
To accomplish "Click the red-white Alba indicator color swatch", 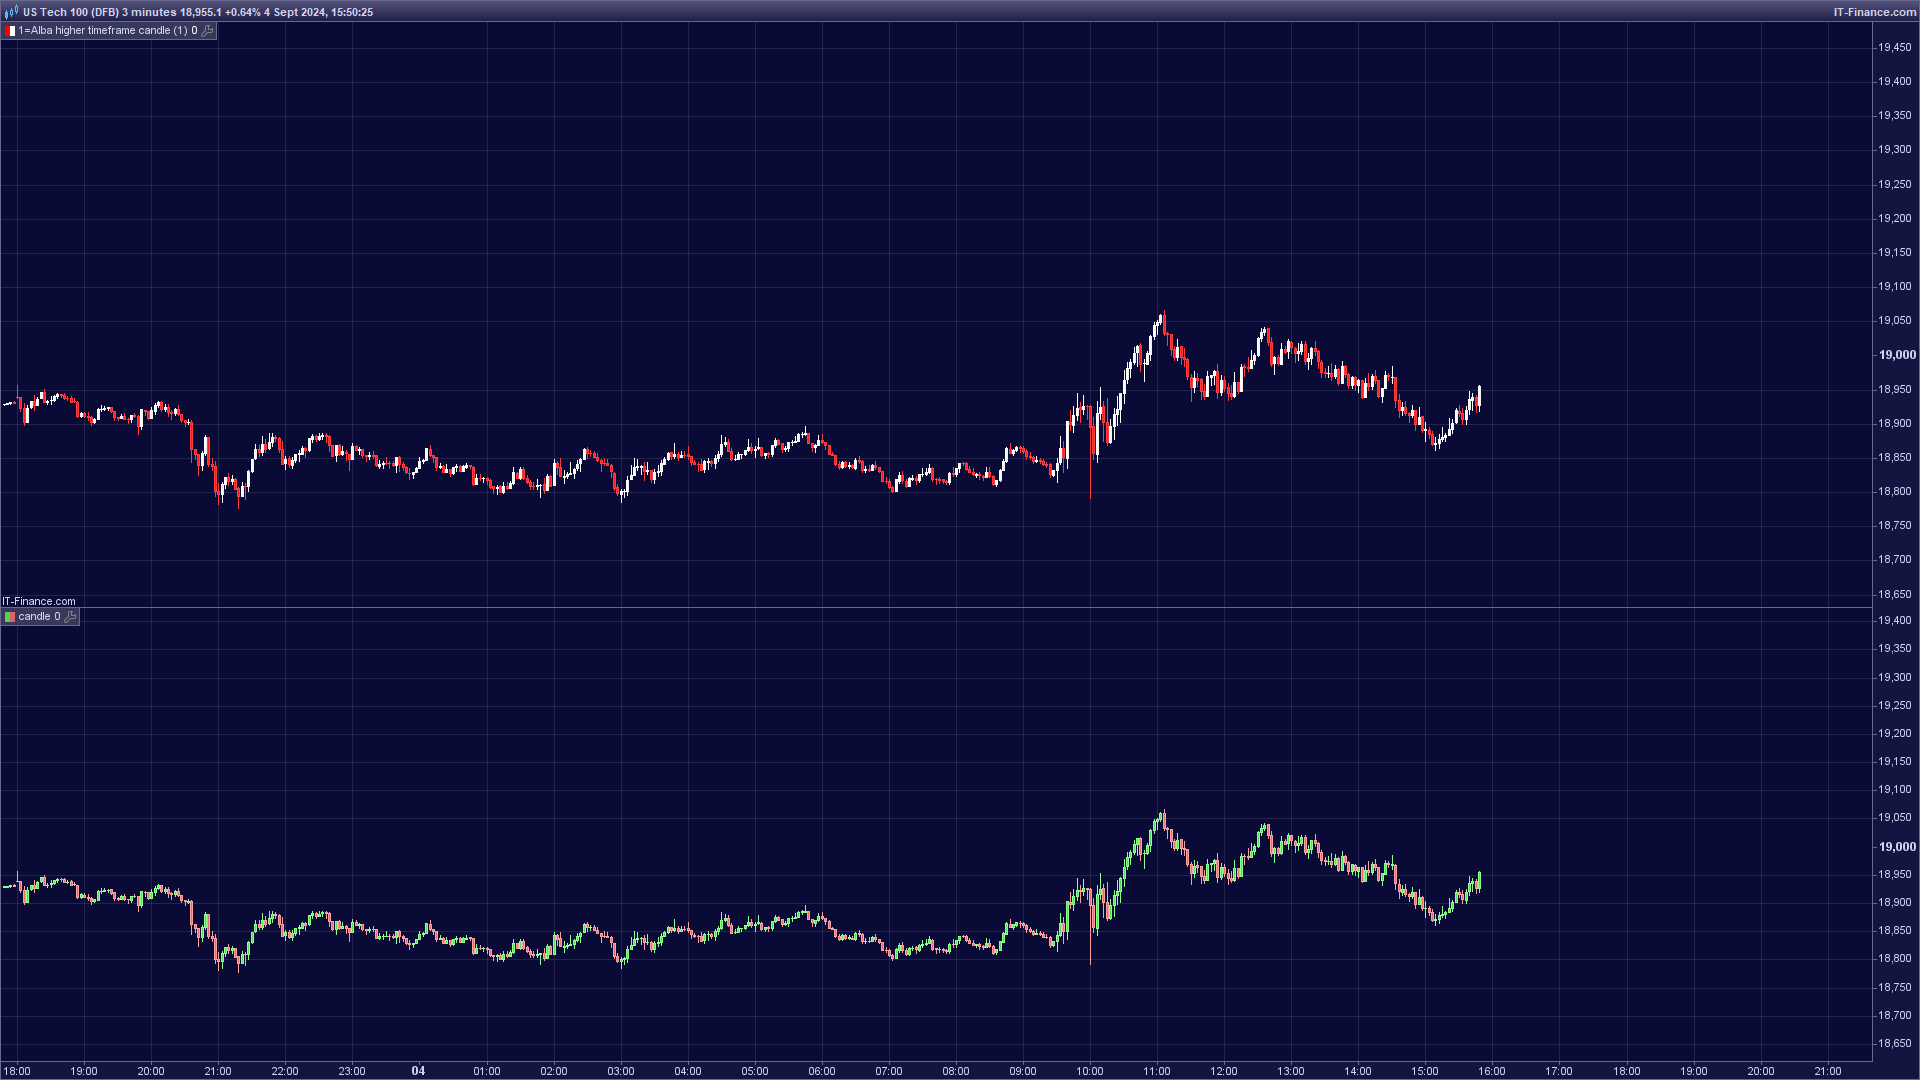I will (10, 31).
